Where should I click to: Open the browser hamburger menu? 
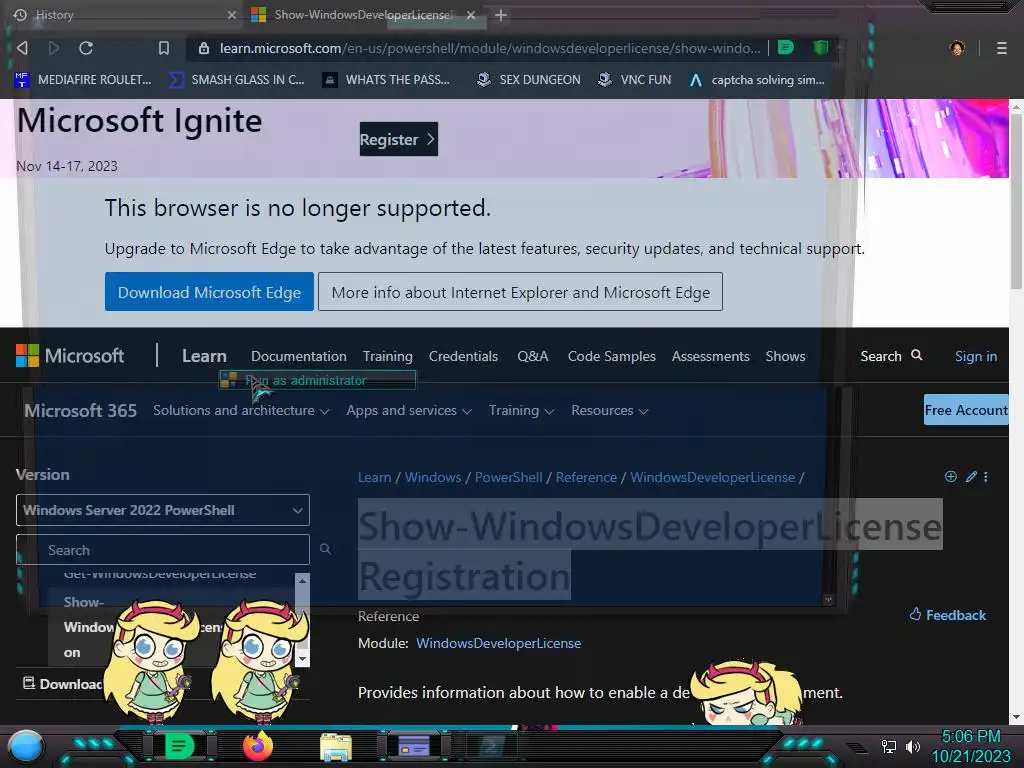coord(1001,48)
